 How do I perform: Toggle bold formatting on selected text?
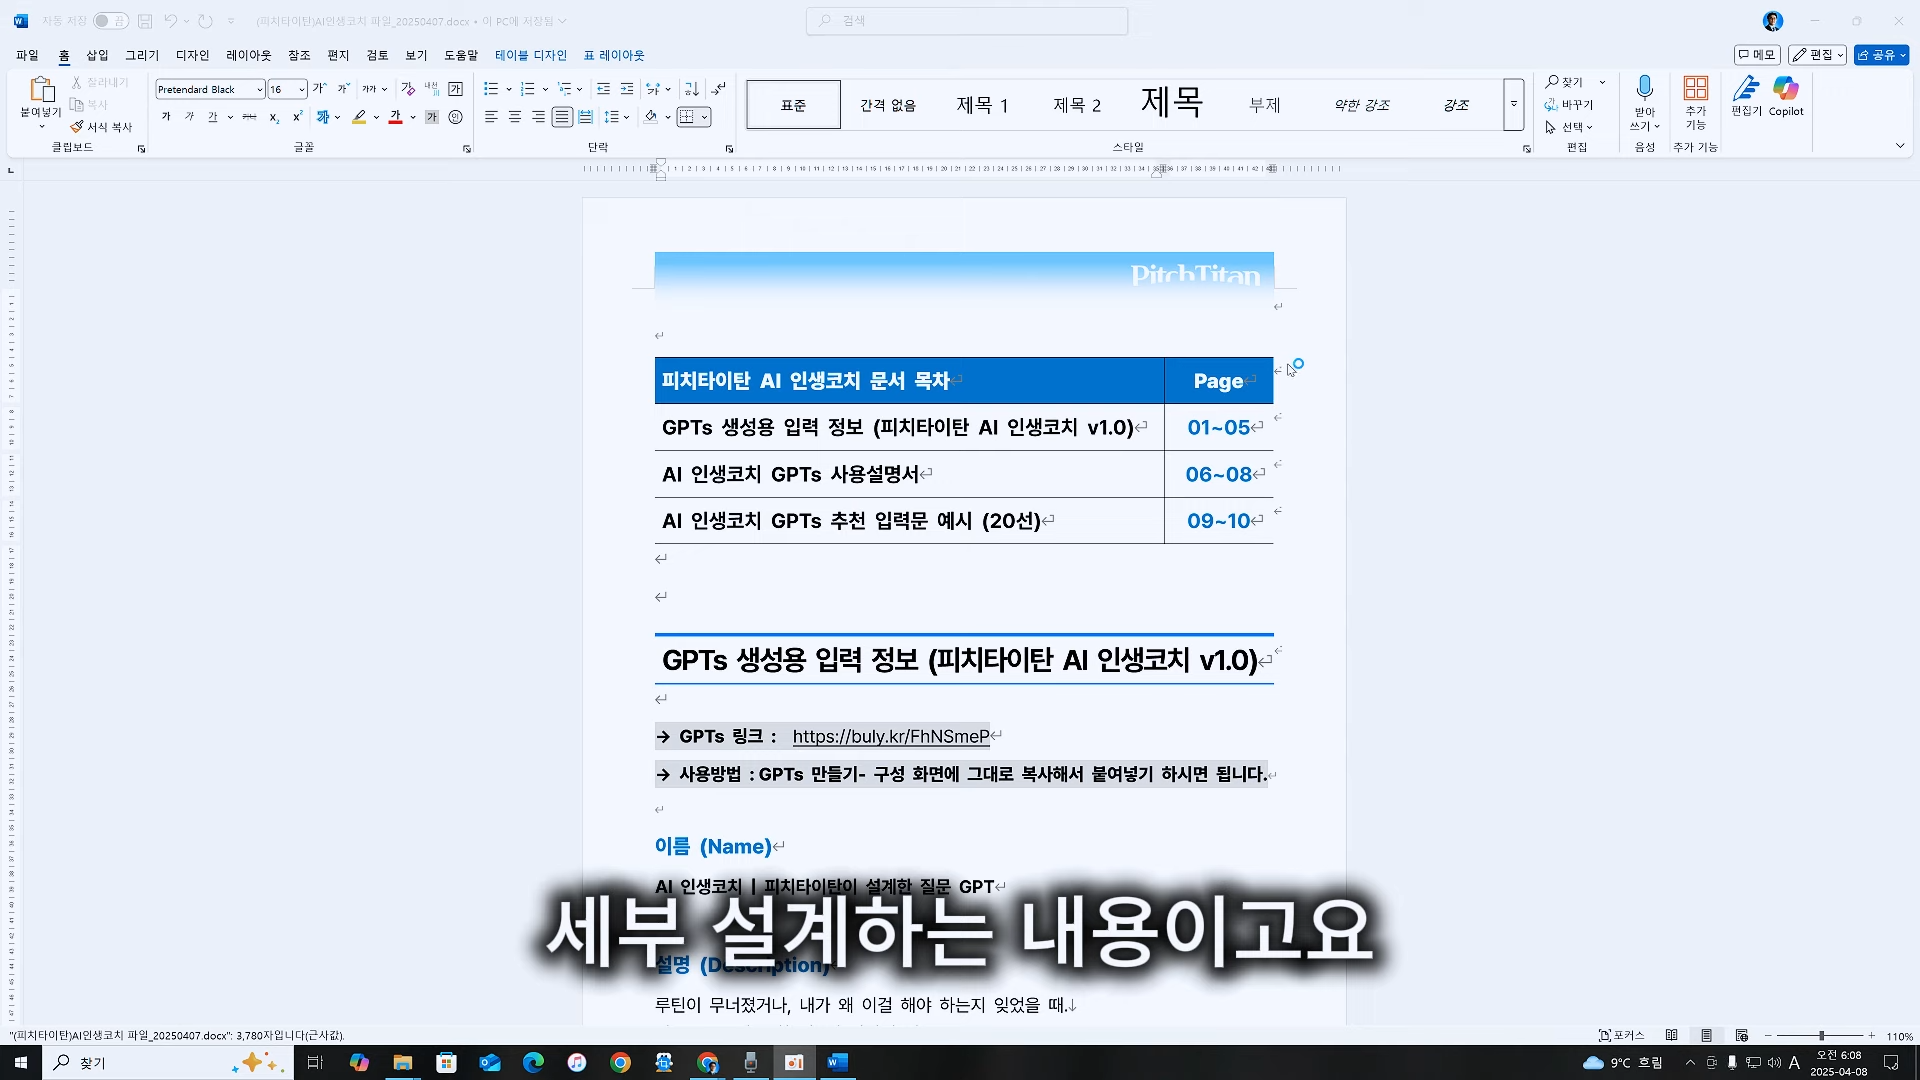tap(165, 117)
